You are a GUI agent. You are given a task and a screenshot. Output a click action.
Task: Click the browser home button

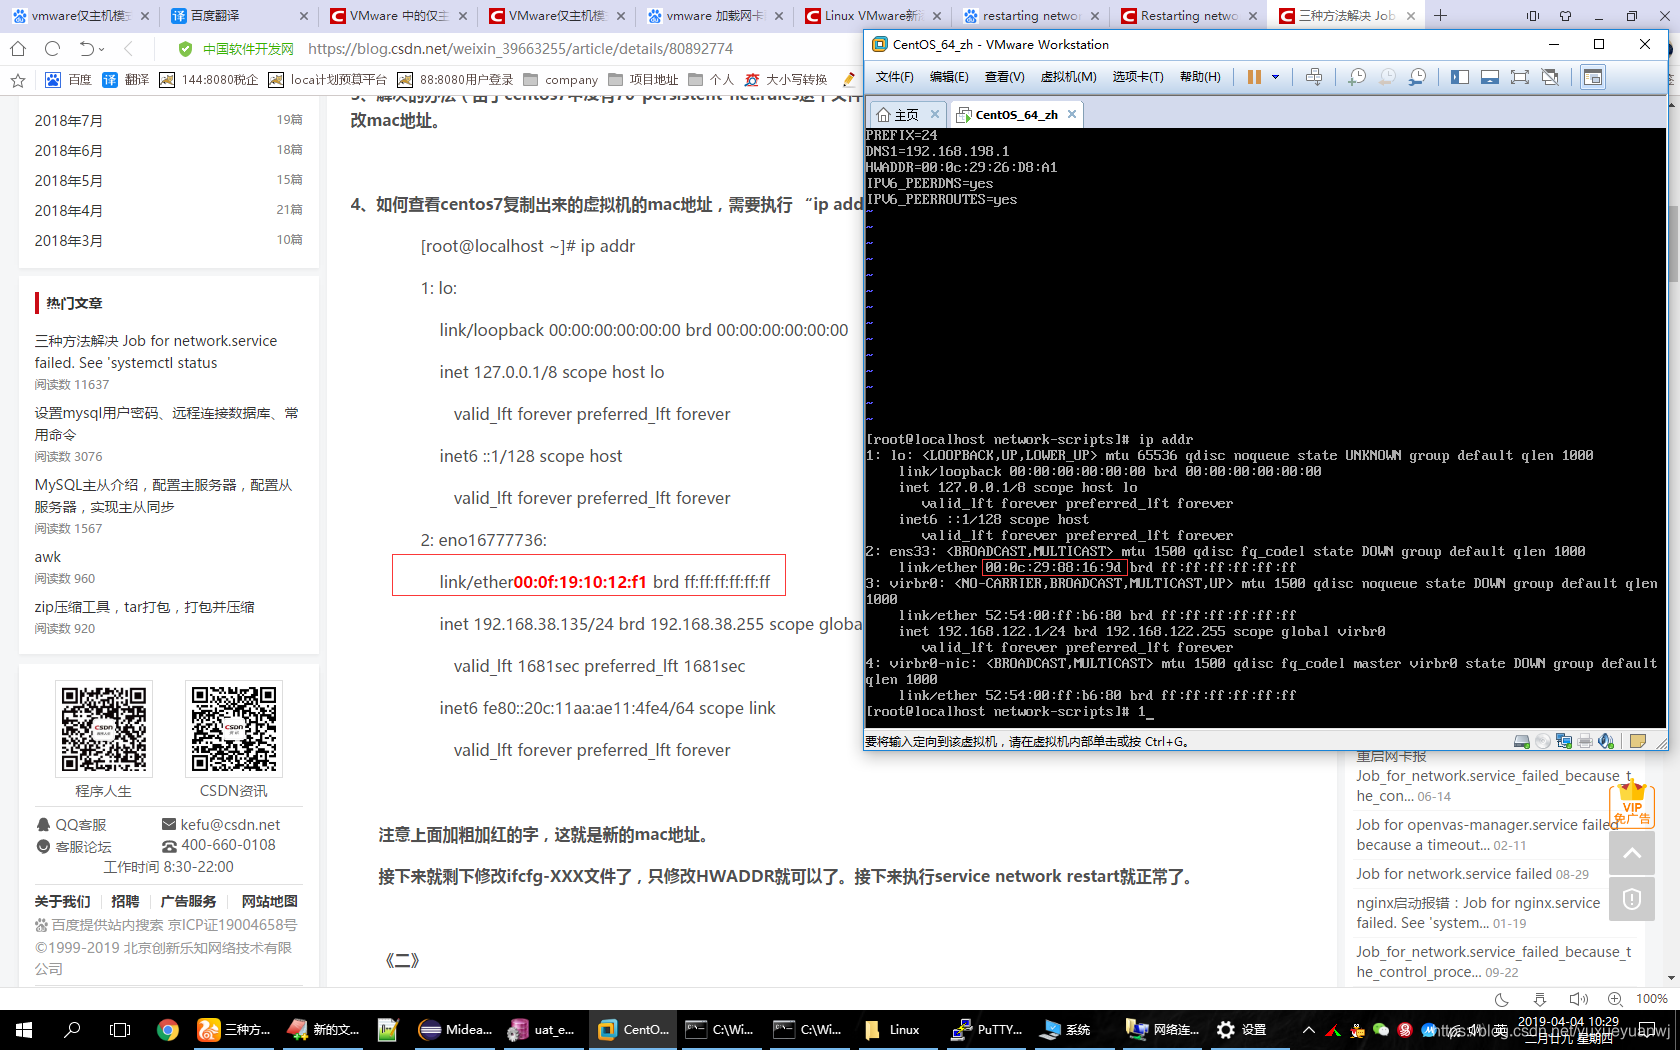[18, 49]
